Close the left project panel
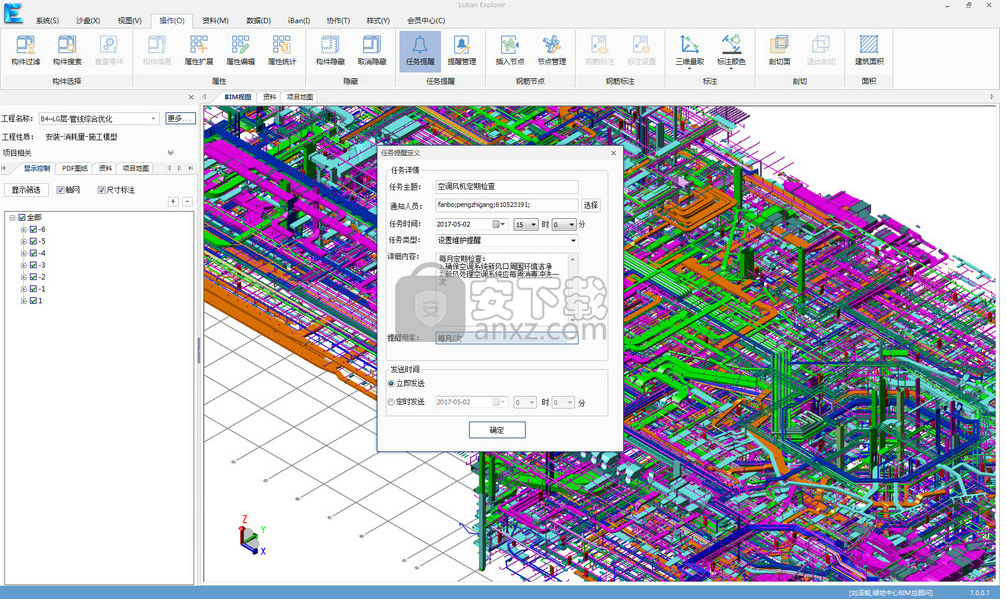Image resolution: width=1006 pixels, height=607 pixels. coord(191,98)
